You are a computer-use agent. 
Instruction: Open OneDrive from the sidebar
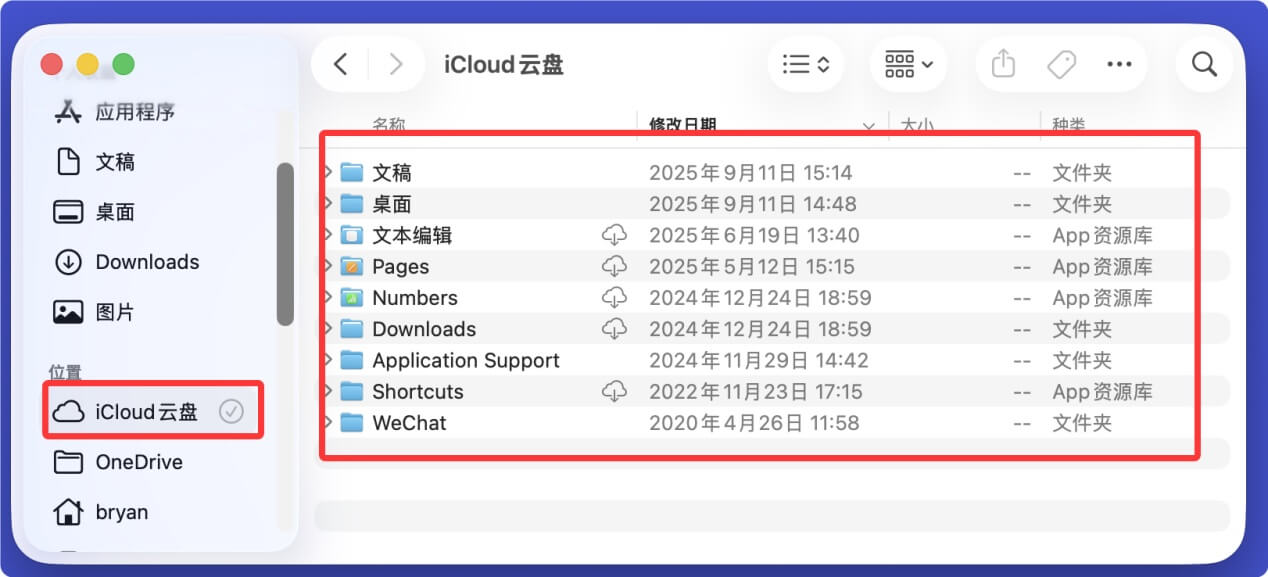coord(137,461)
